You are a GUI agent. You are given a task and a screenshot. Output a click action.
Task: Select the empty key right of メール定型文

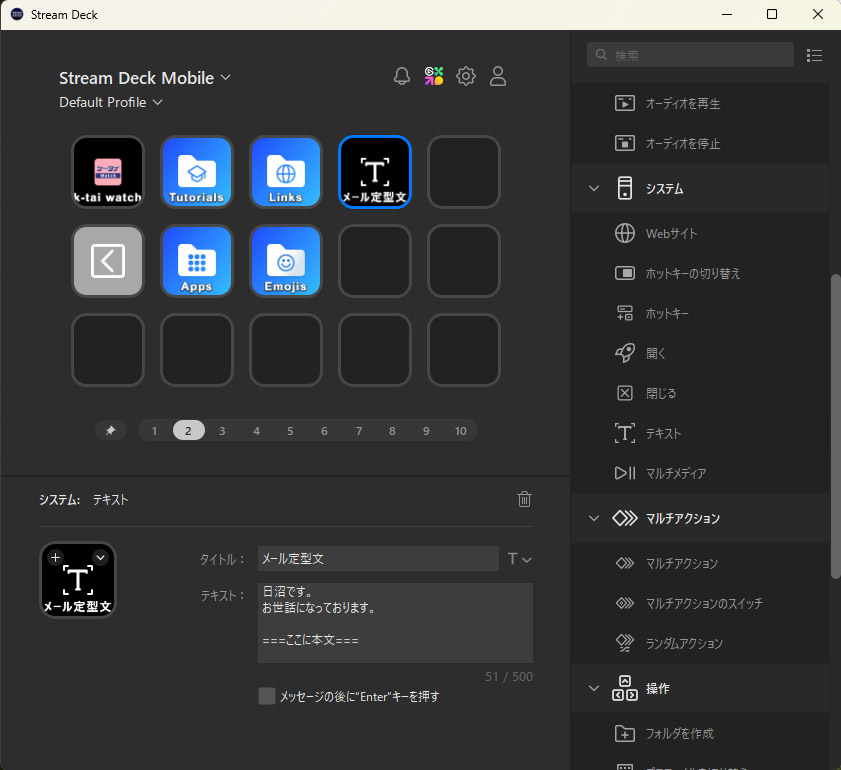pyautogui.click(x=464, y=172)
